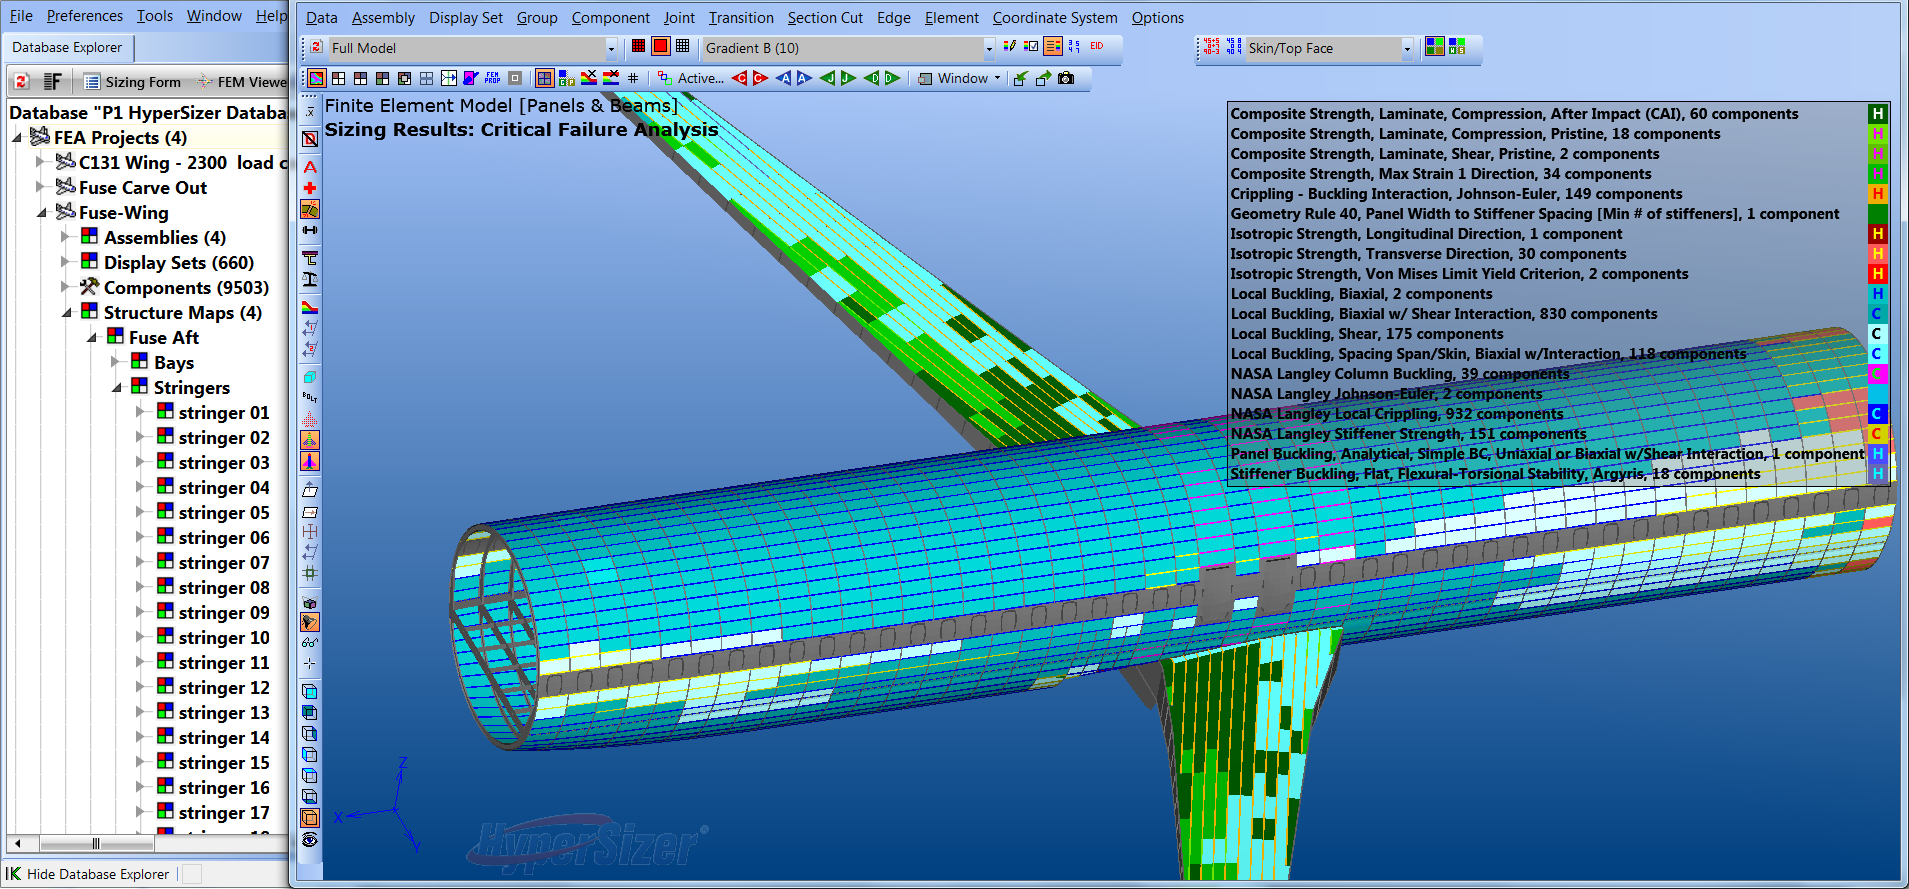Toggle the highlighted color legend list button

1052,47
